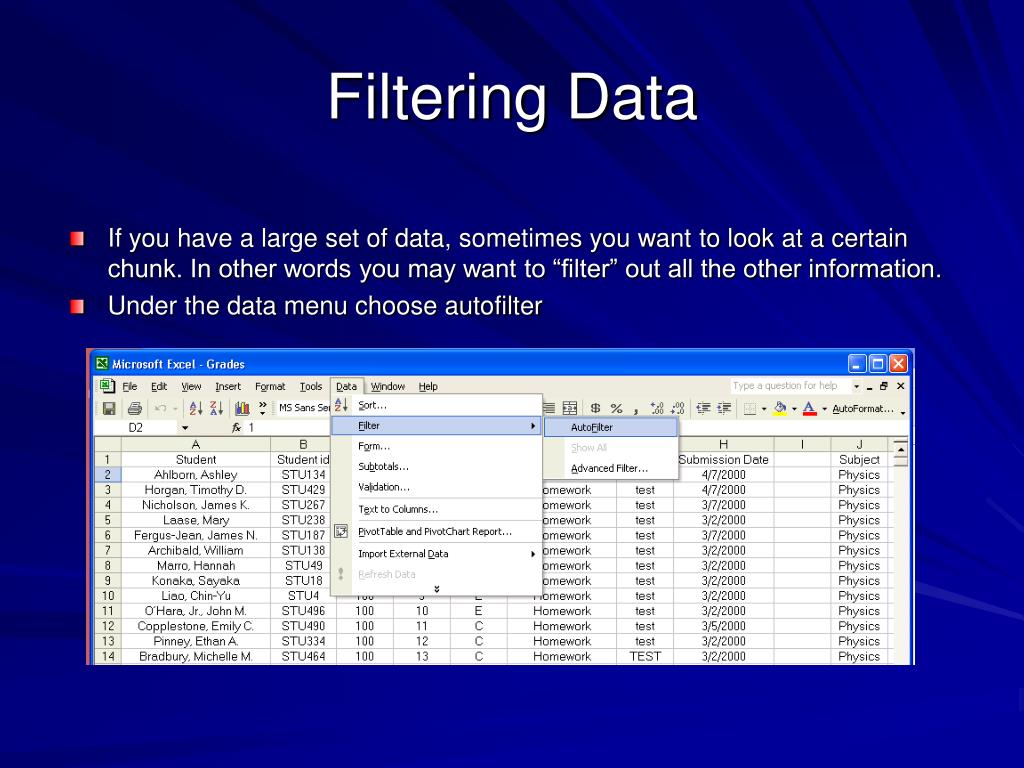Viewport: 1024px width, 768px height.
Task: Choose Advanced Filter... option
Action: (611, 468)
